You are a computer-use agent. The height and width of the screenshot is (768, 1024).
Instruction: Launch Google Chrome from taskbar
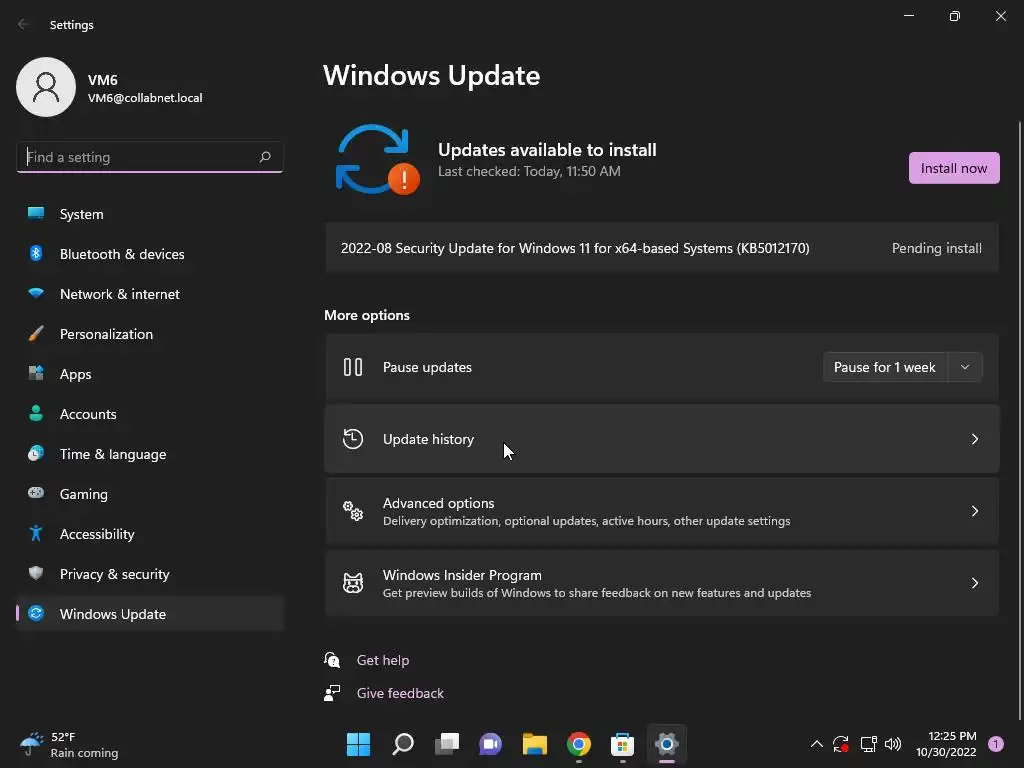click(579, 744)
